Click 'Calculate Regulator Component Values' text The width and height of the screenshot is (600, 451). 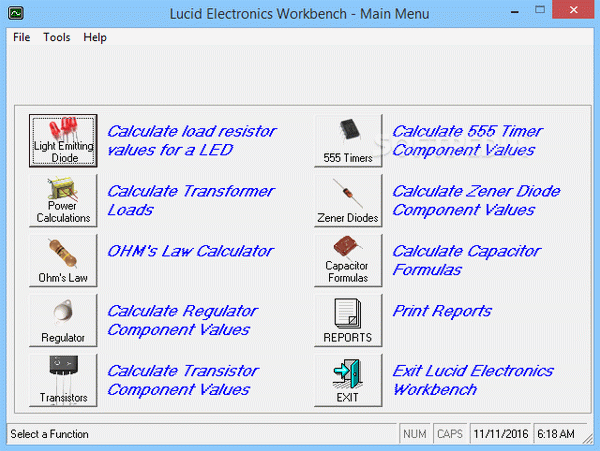pos(183,320)
